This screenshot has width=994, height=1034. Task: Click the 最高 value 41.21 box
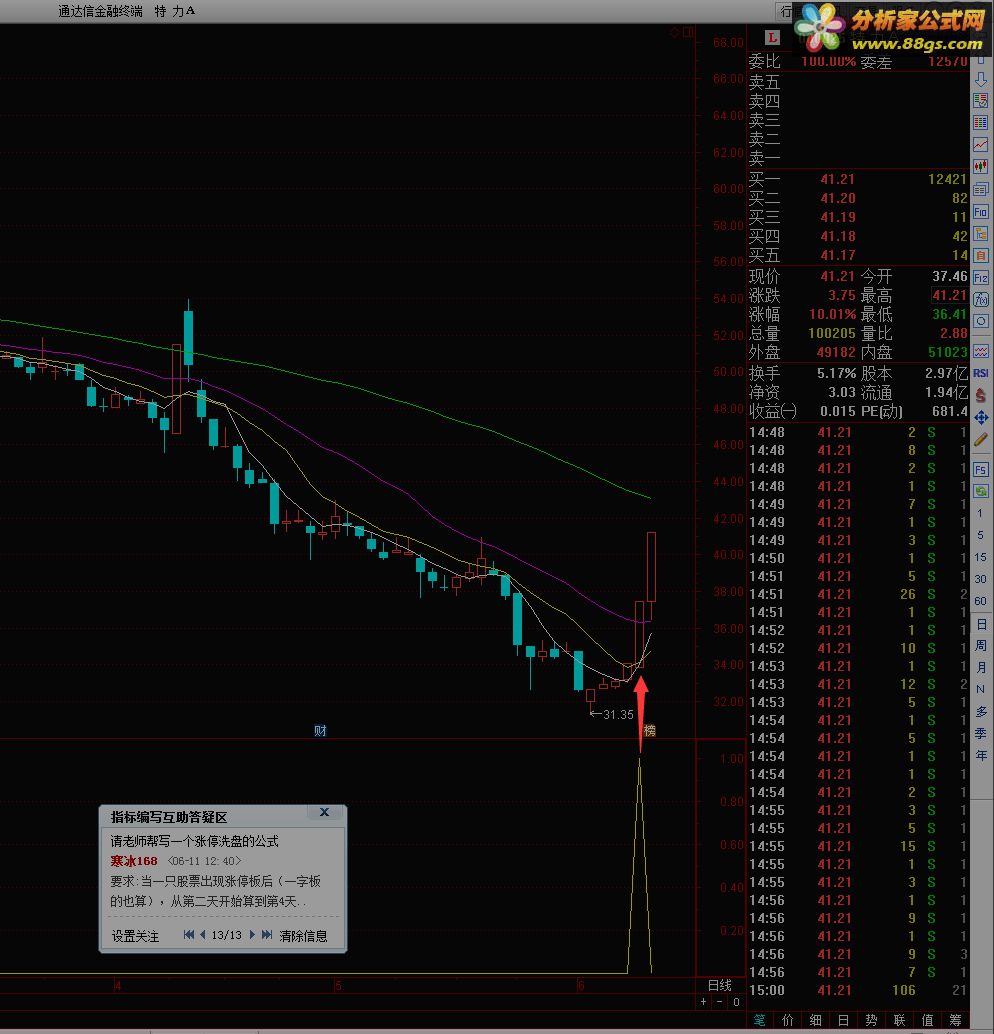[950, 295]
